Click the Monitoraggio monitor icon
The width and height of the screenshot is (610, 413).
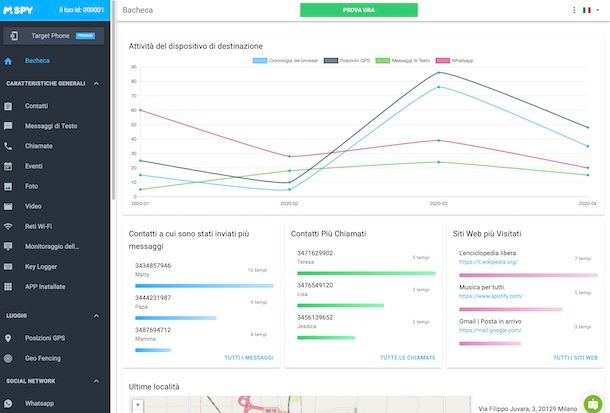point(8,247)
